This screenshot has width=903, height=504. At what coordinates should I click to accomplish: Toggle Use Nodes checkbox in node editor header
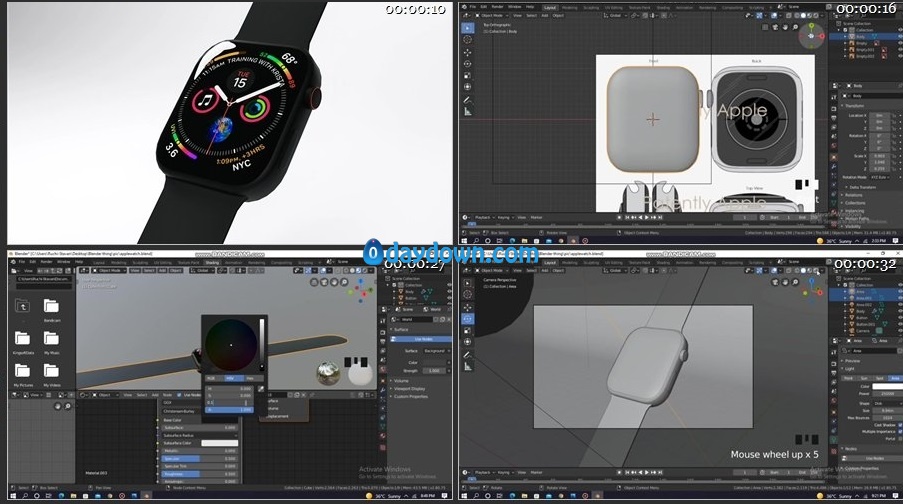(180, 395)
